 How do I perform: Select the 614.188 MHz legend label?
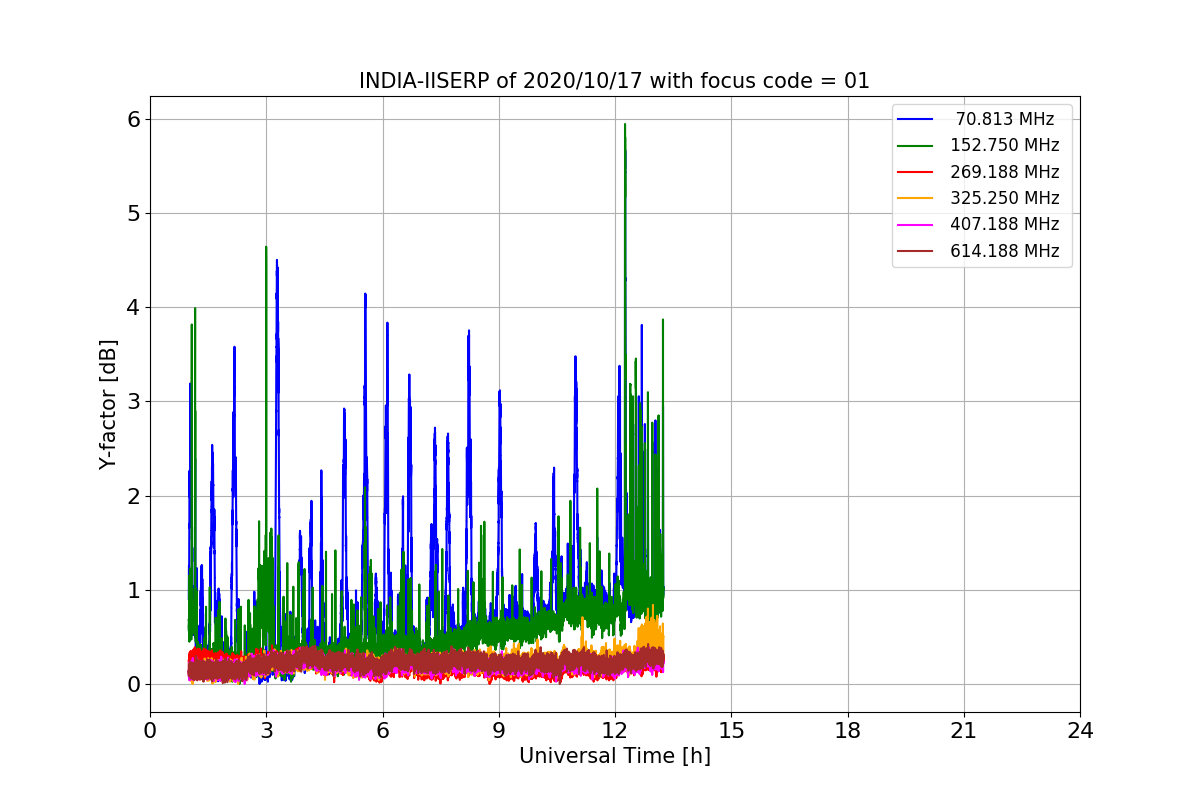[1005, 251]
